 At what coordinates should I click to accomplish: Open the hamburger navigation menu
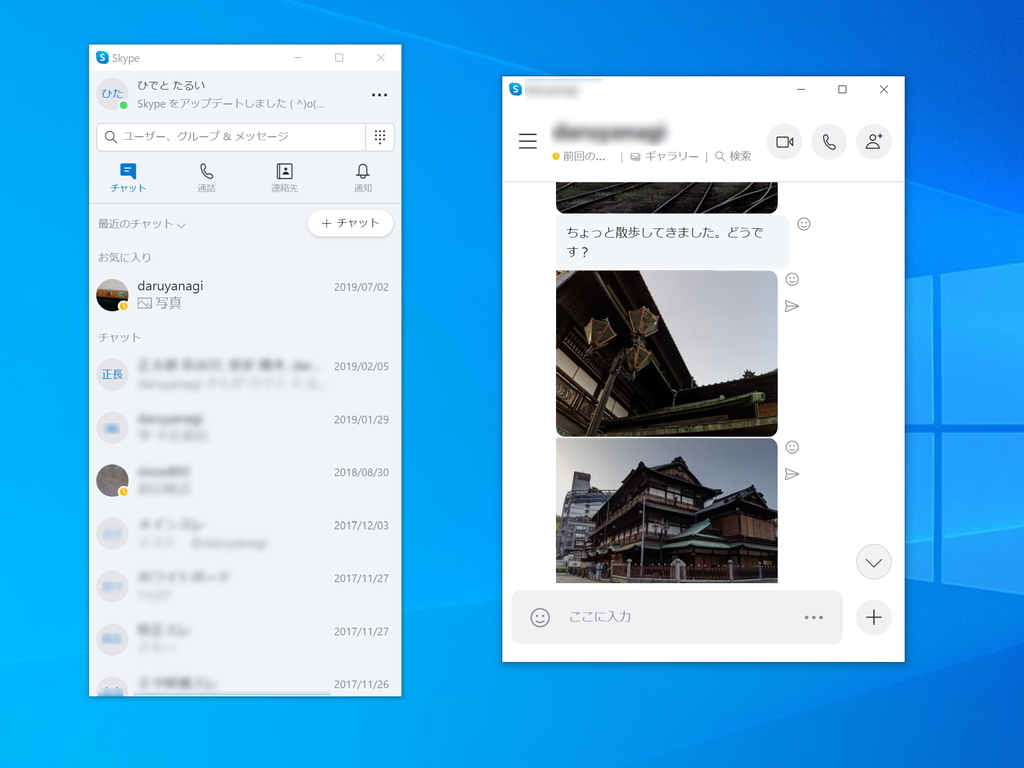[x=528, y=141]
